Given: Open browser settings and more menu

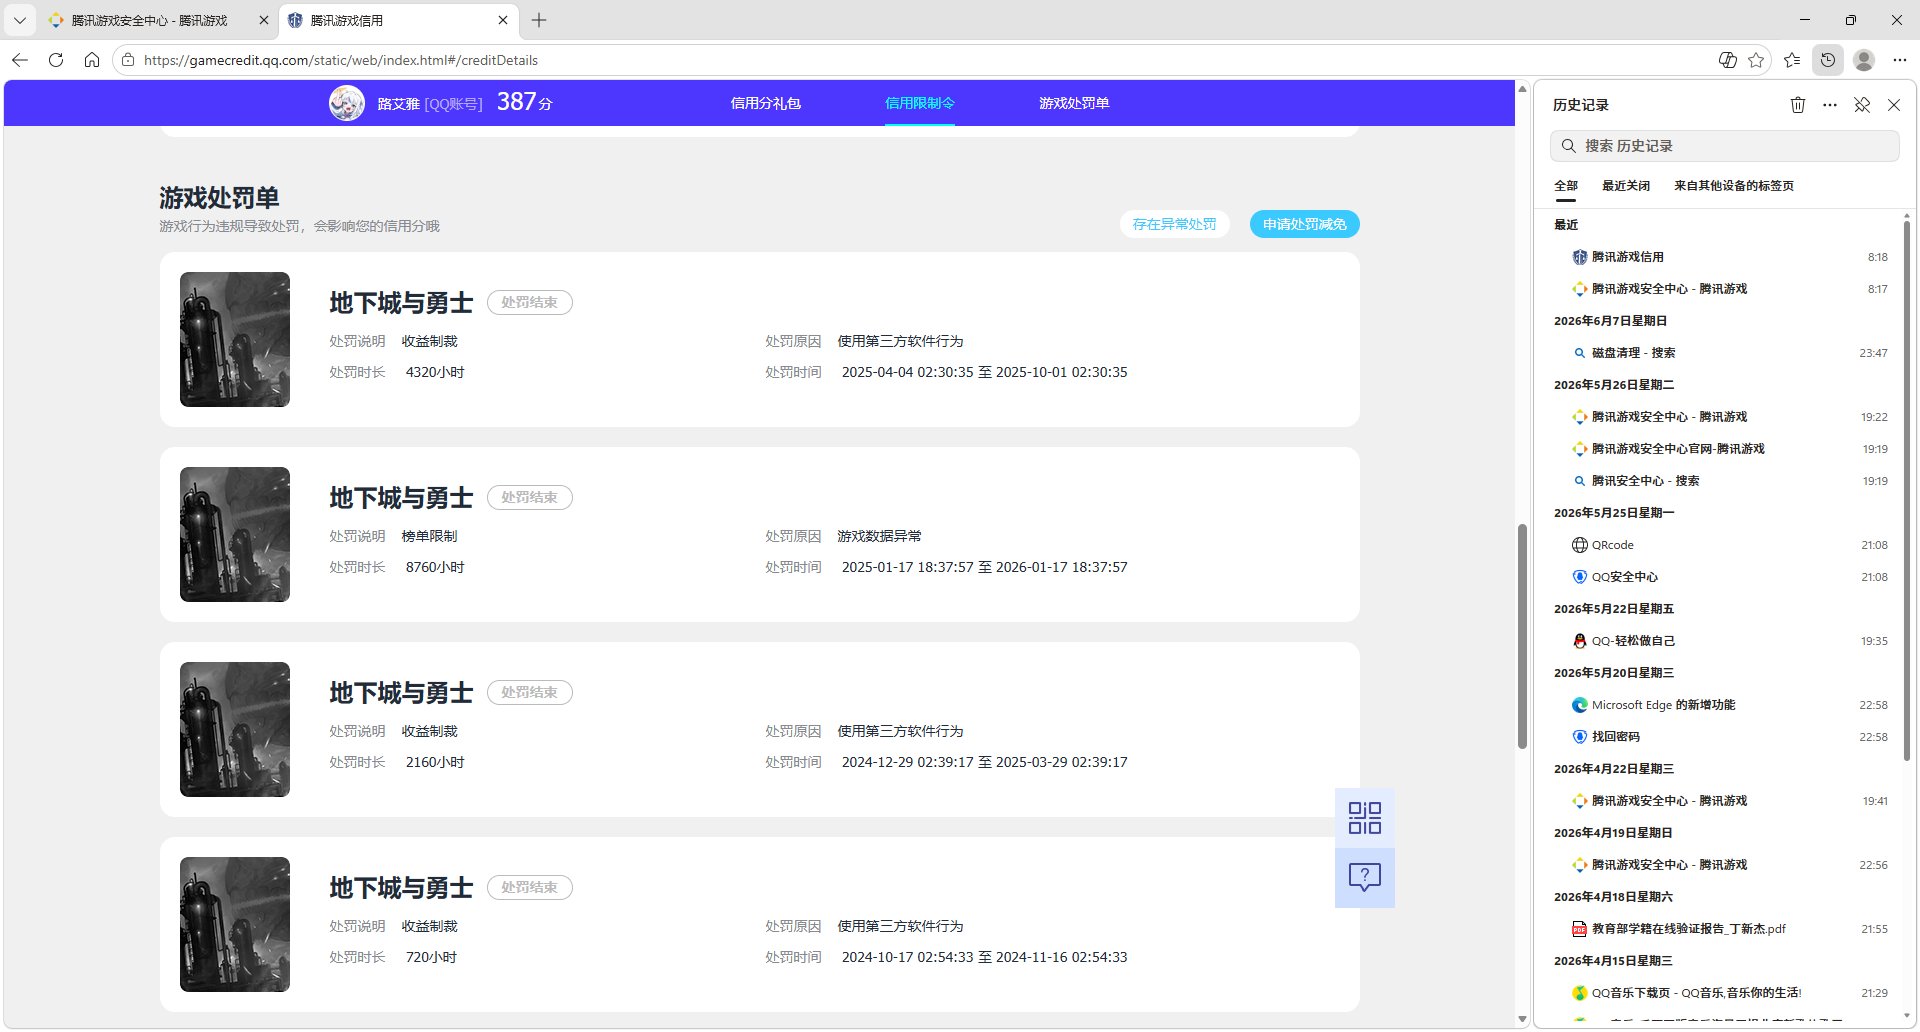Looking at the screenshot, I should [1900, 60].
